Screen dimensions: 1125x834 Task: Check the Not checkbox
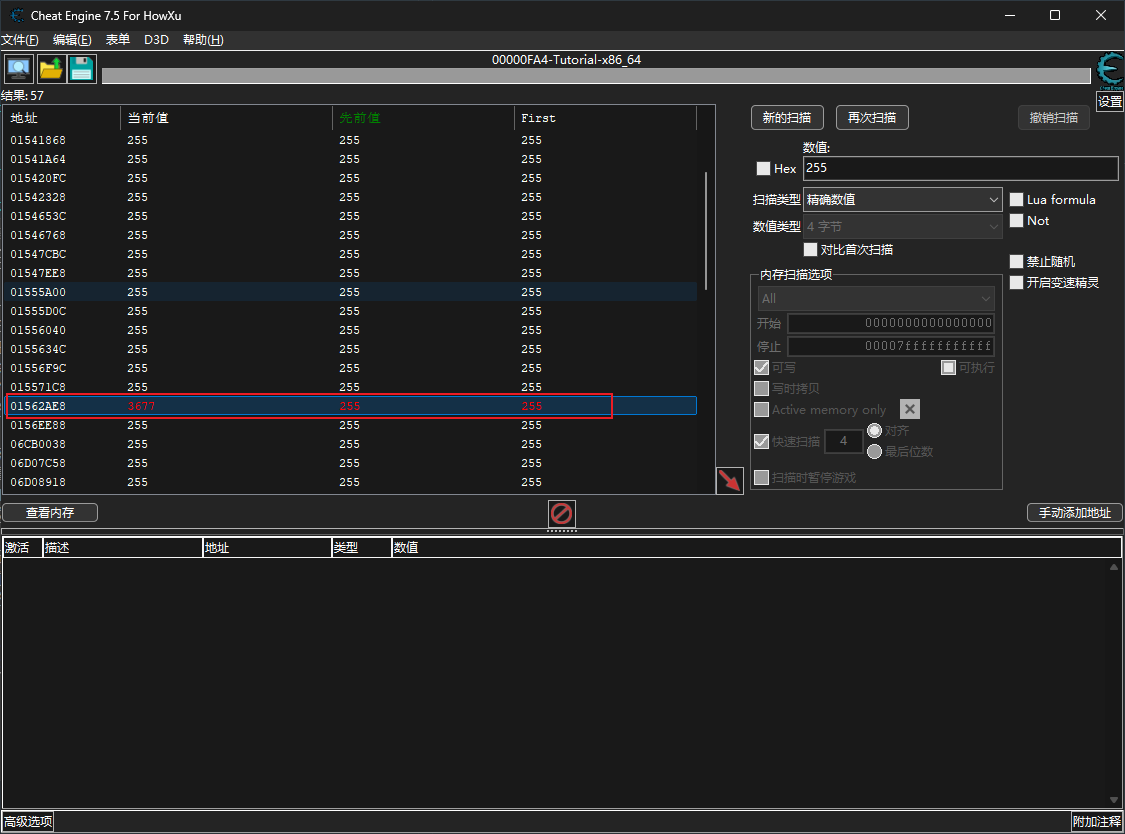[x=1017, y=220]
